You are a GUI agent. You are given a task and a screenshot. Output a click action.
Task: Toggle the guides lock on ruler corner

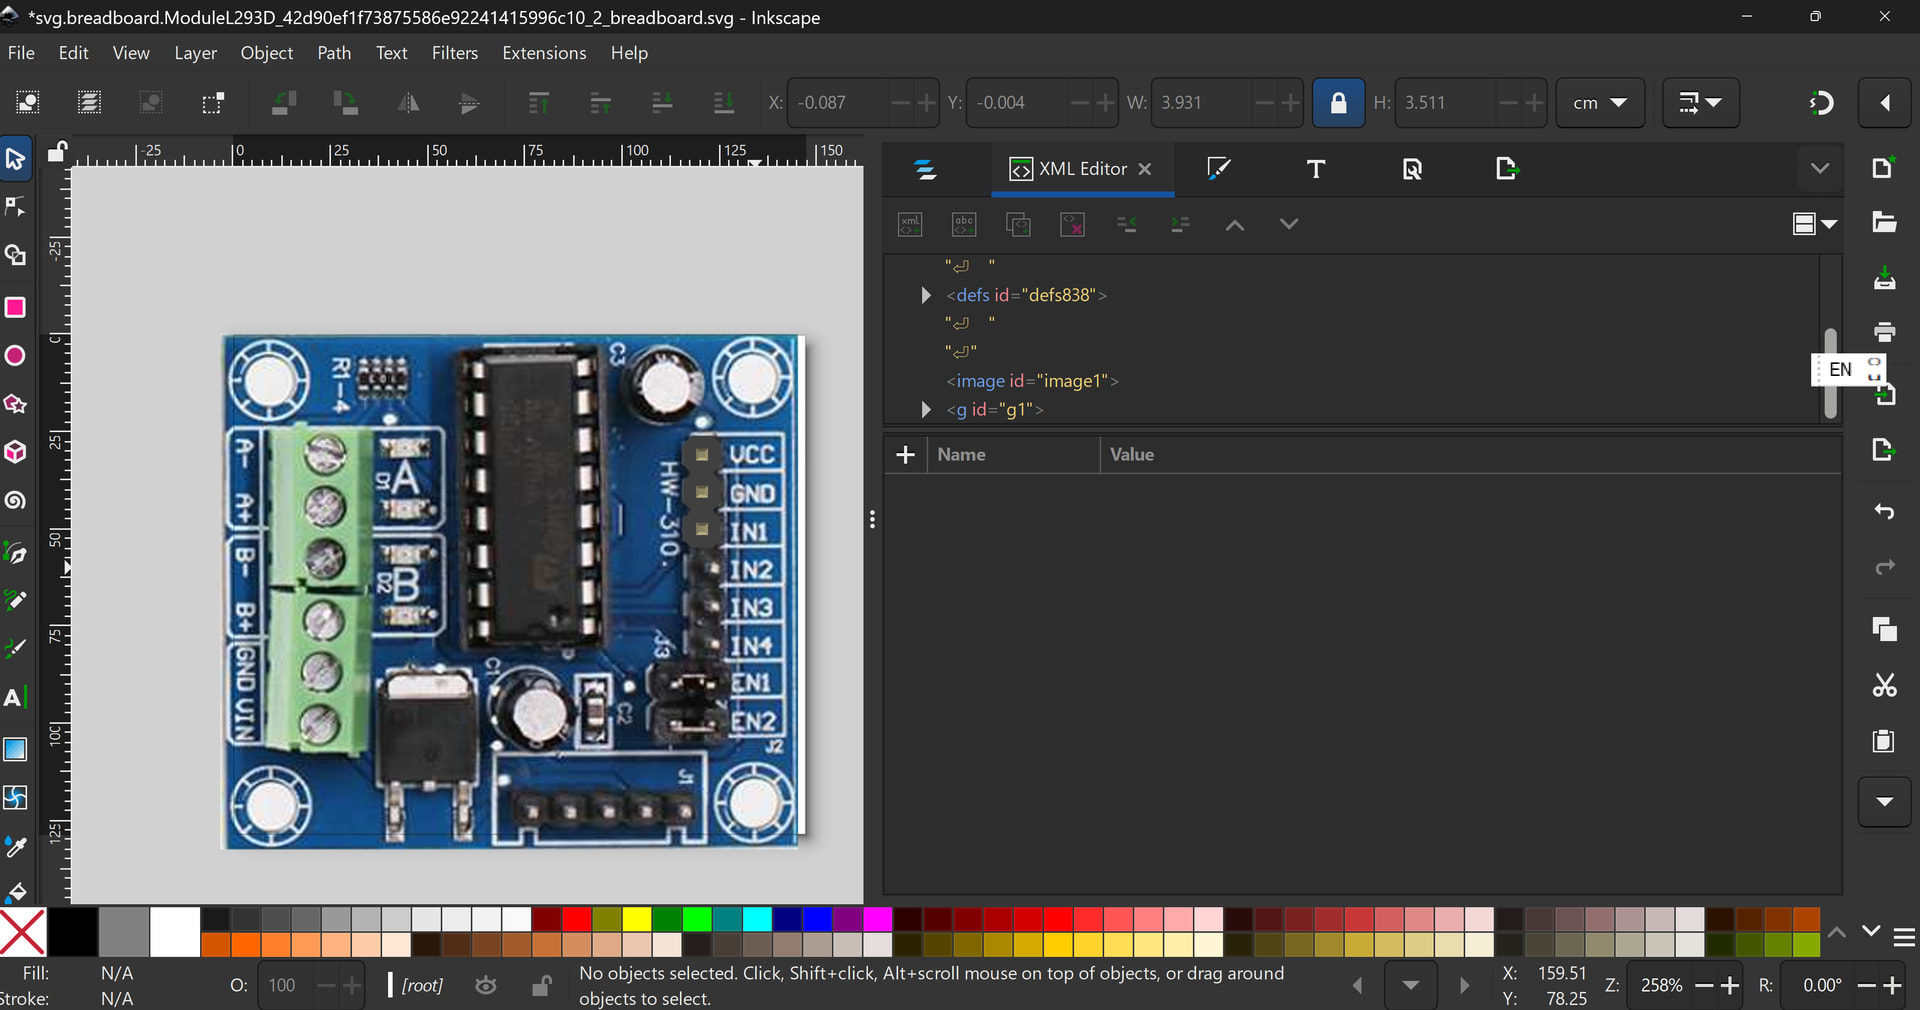[57, 152]
